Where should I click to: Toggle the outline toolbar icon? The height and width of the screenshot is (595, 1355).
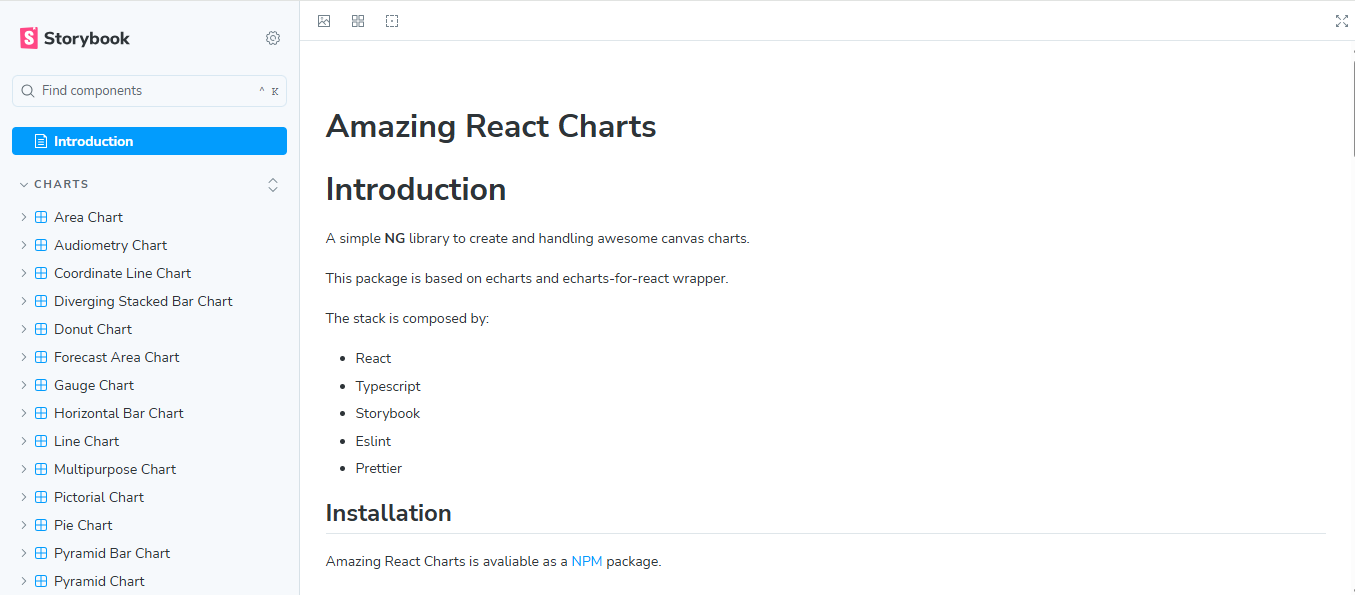[392, 21]
